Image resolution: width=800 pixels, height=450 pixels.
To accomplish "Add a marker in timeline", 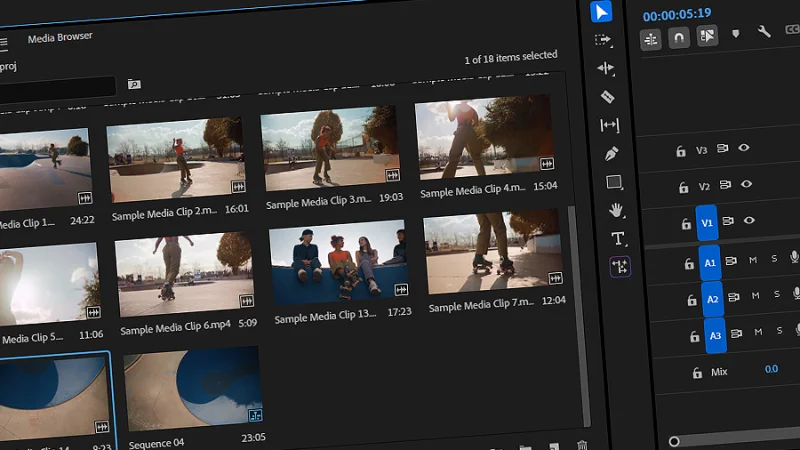I will (735, 34).
